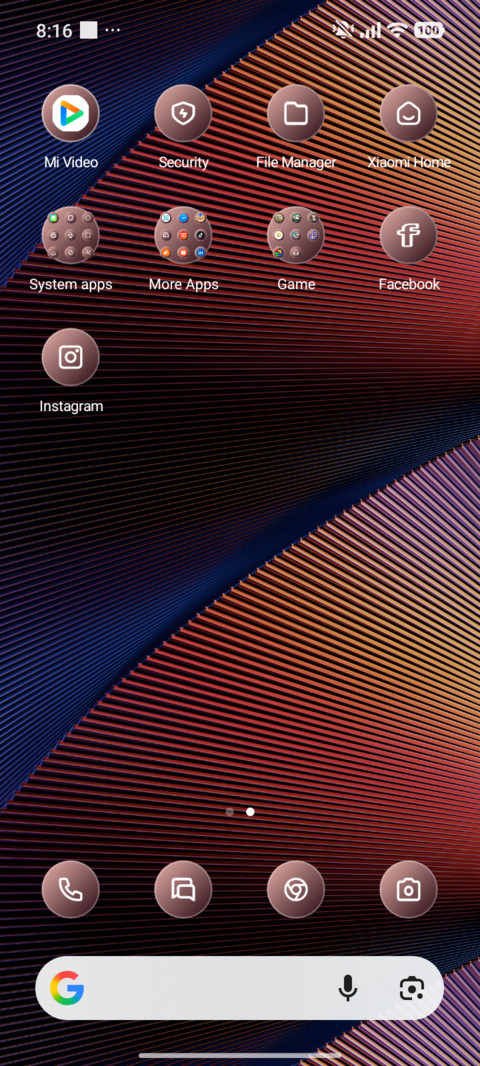Tap the "Facebook" label
This screenshot has height=1066, width=480.
[409, 284]
